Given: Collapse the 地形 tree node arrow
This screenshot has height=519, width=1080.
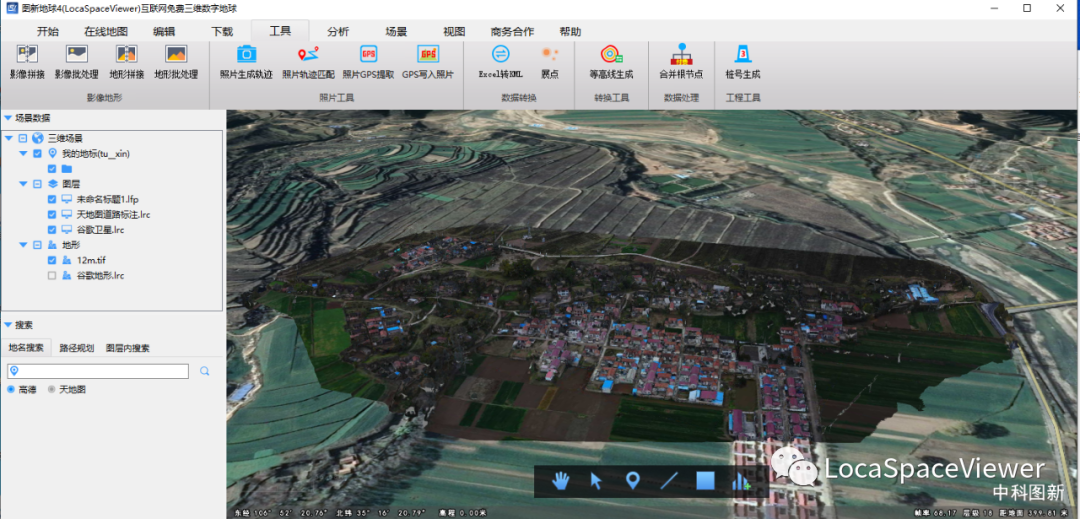Looking at the screenshot, I should click(x=23, y=245).
